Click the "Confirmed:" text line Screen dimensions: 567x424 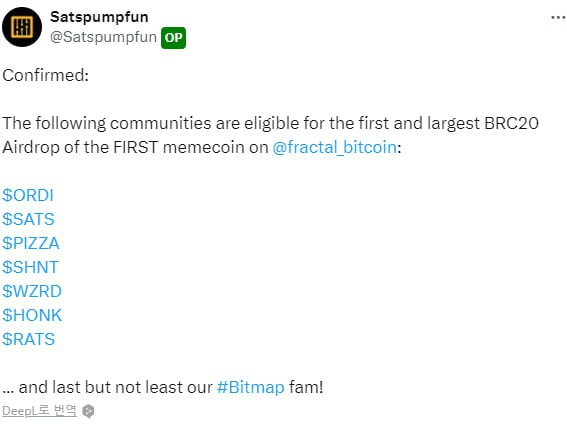click(x=46, y=75)
